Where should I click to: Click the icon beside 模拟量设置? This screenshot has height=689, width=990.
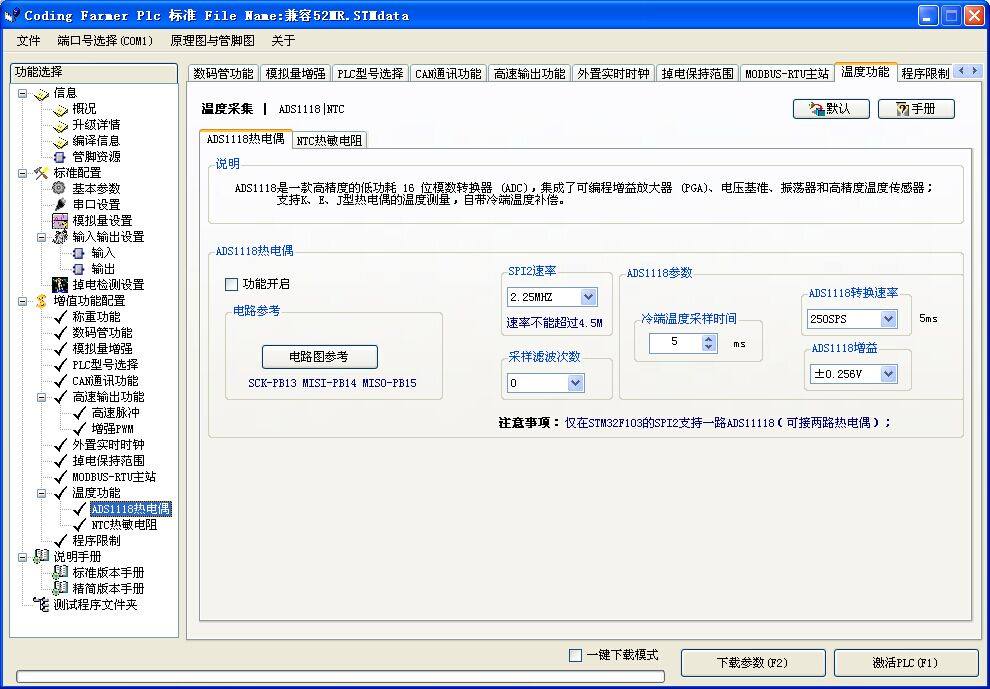(60, 221)
